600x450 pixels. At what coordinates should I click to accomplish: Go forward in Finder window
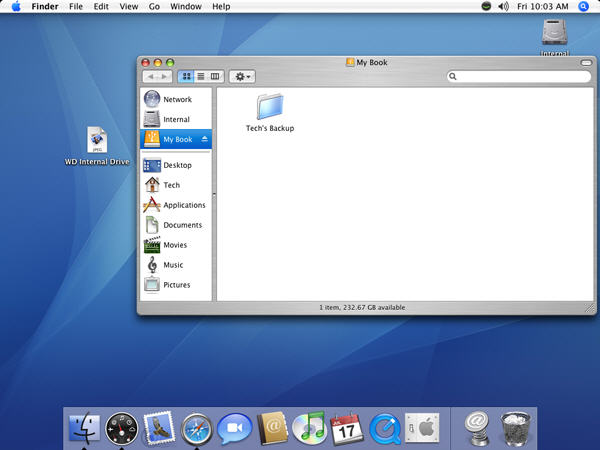coord(164,77)
